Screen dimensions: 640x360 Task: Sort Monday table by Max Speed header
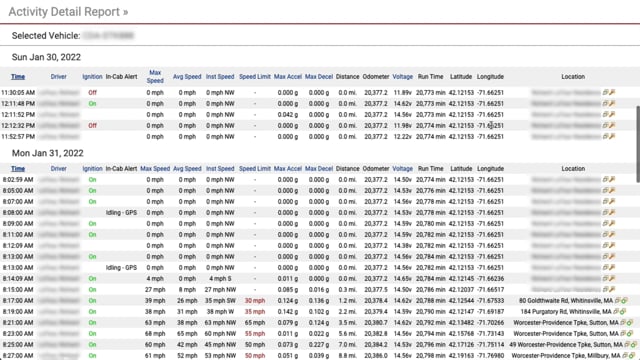tap(155, 169)
